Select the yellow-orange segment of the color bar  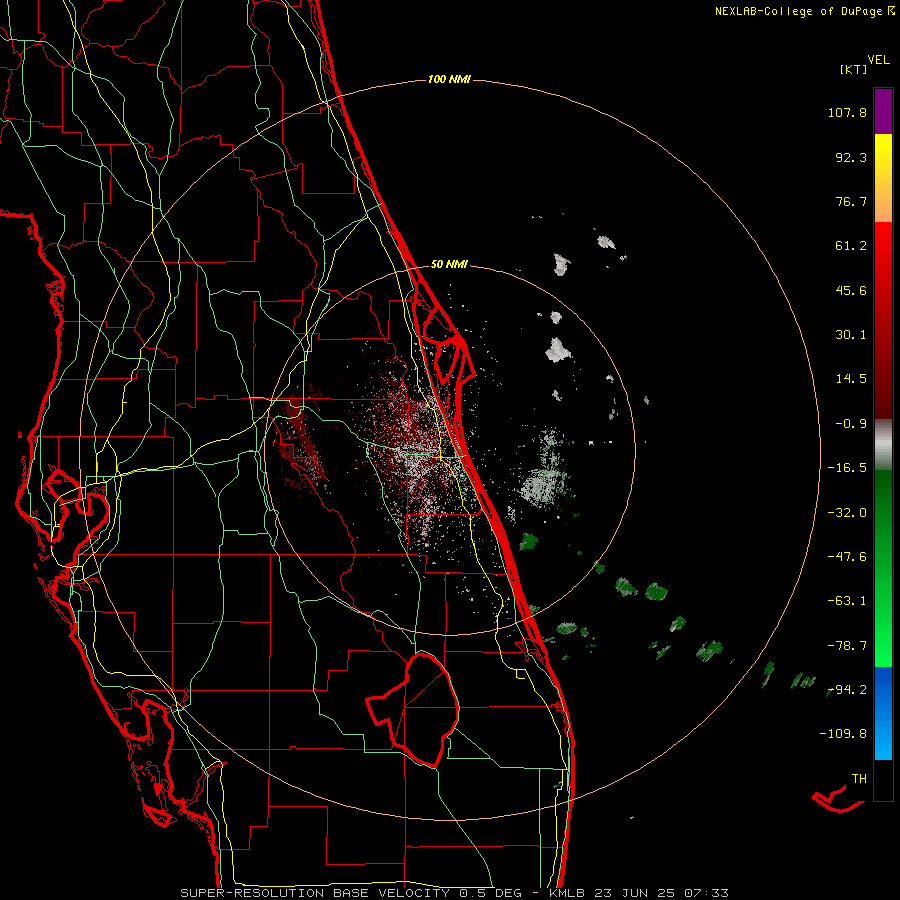click(x=883, y=178)
